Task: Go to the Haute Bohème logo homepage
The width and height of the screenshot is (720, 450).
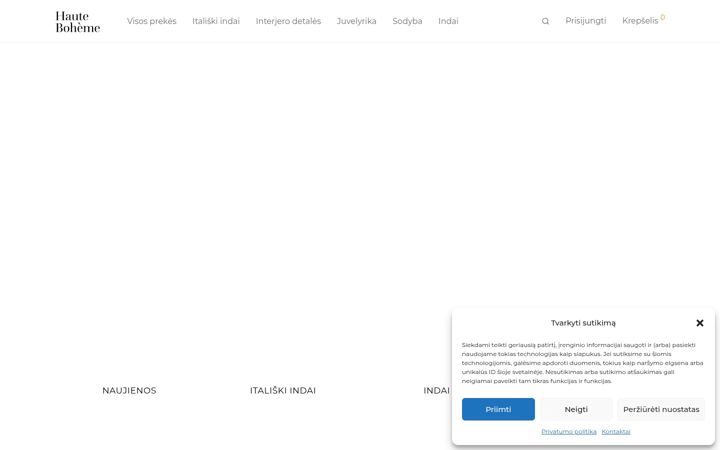Action: [78, 22]
